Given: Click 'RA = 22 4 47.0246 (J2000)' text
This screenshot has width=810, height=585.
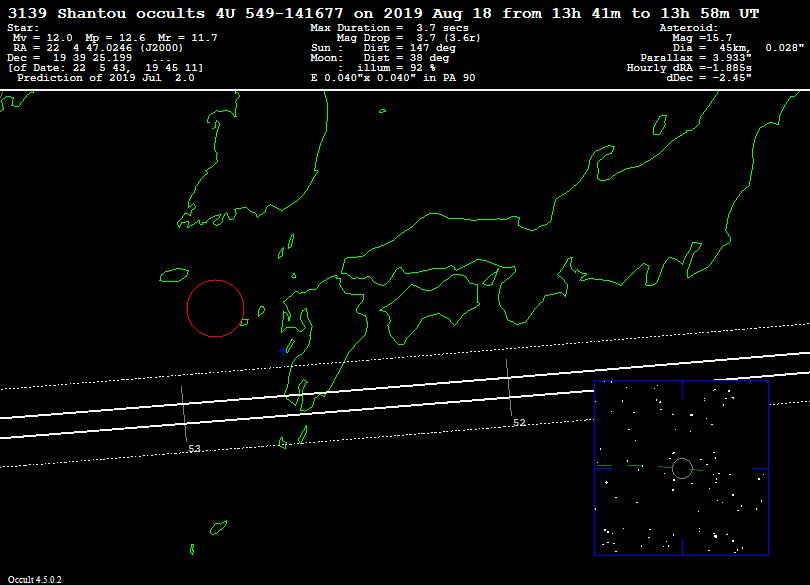Looking at the screenshot, I should tap(98, 48).
